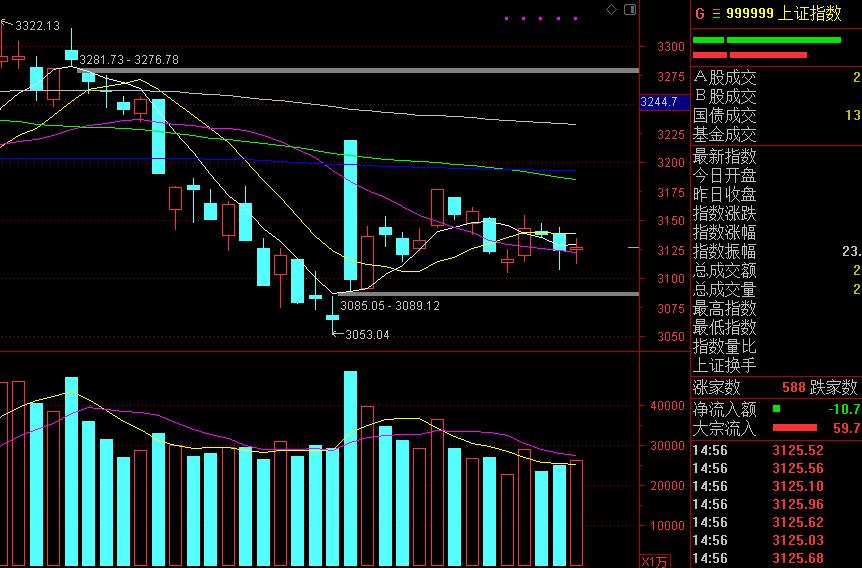Viewport: 862px width, 568px height.
Task: Click the 3150 price axis label
Action: pyautogui.click(x=671, y=221)
